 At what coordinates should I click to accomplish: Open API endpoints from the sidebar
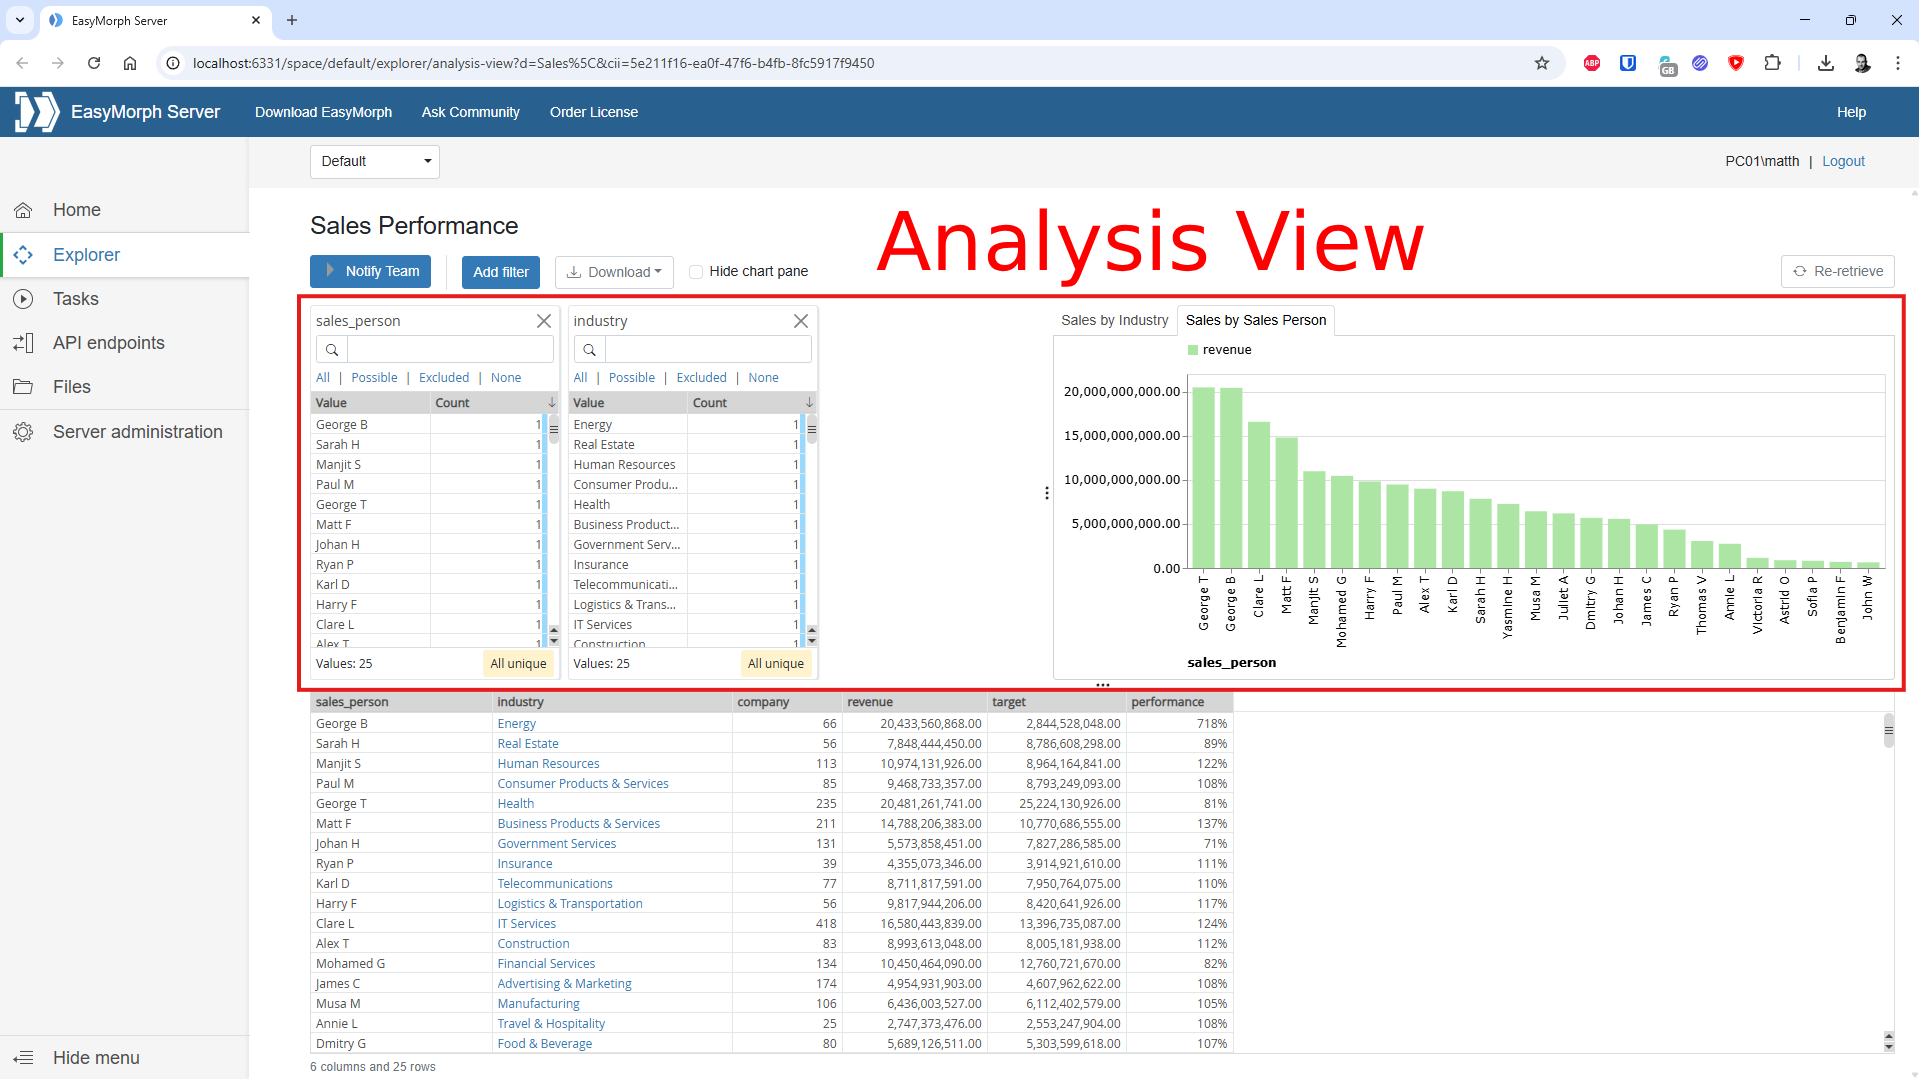(x=108, y=343)
